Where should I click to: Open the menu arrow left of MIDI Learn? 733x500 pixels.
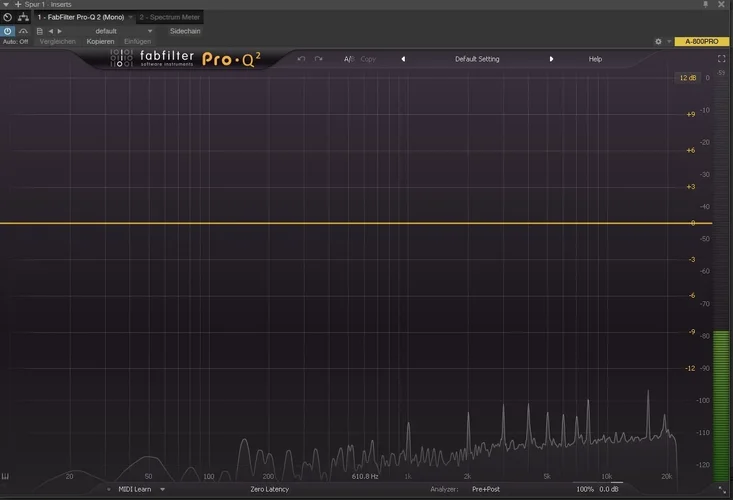108,489
